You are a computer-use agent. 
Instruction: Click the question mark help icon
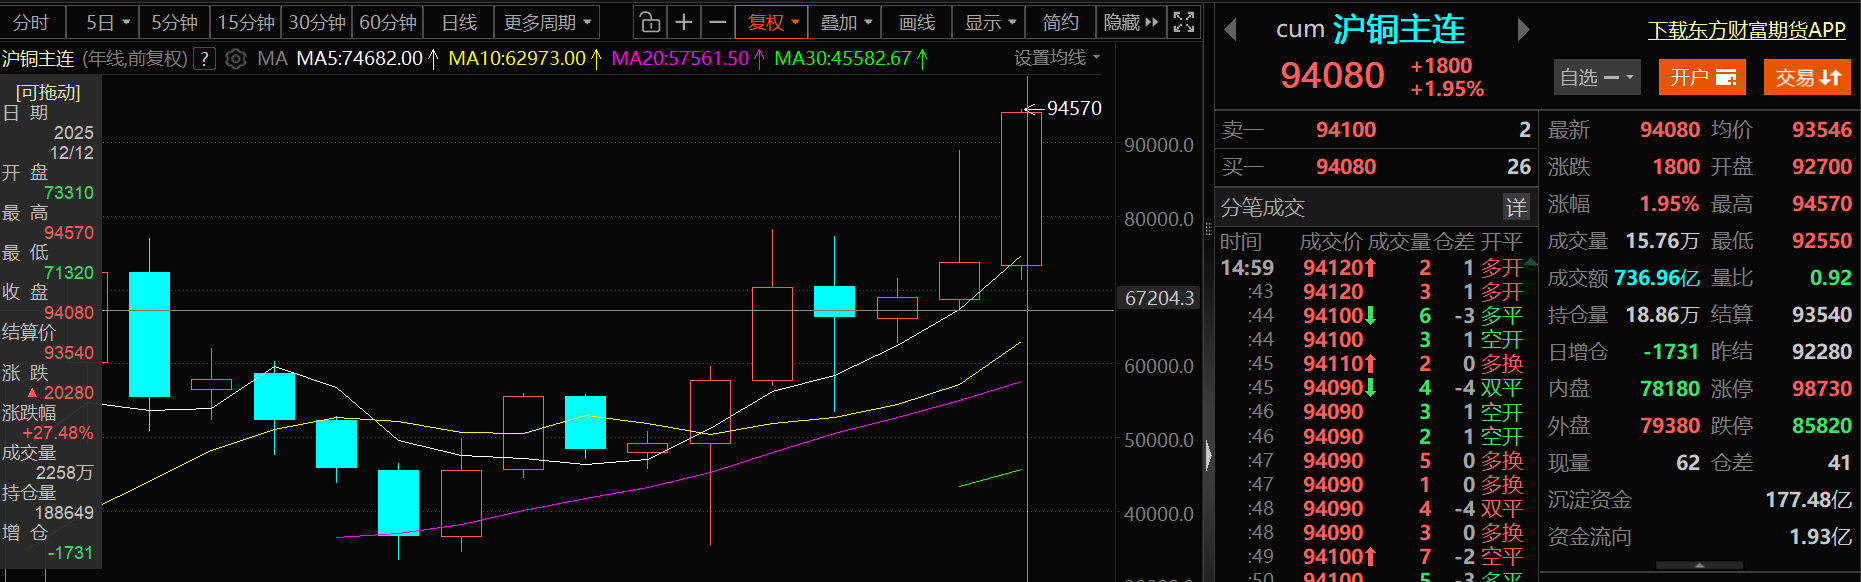pyautogui.click(x=204, y=59)
